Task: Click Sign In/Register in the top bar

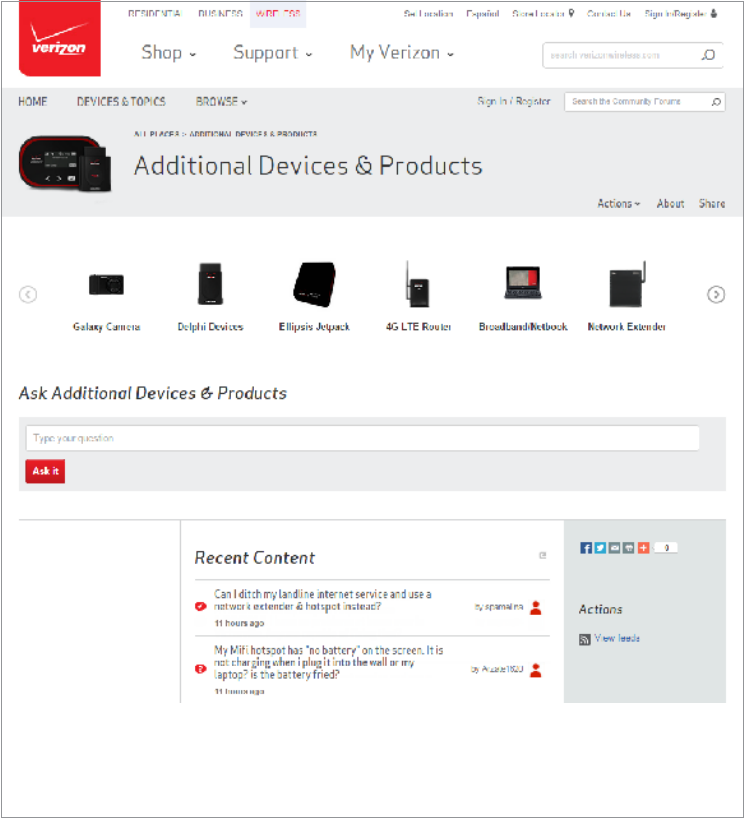Action: 676,14
